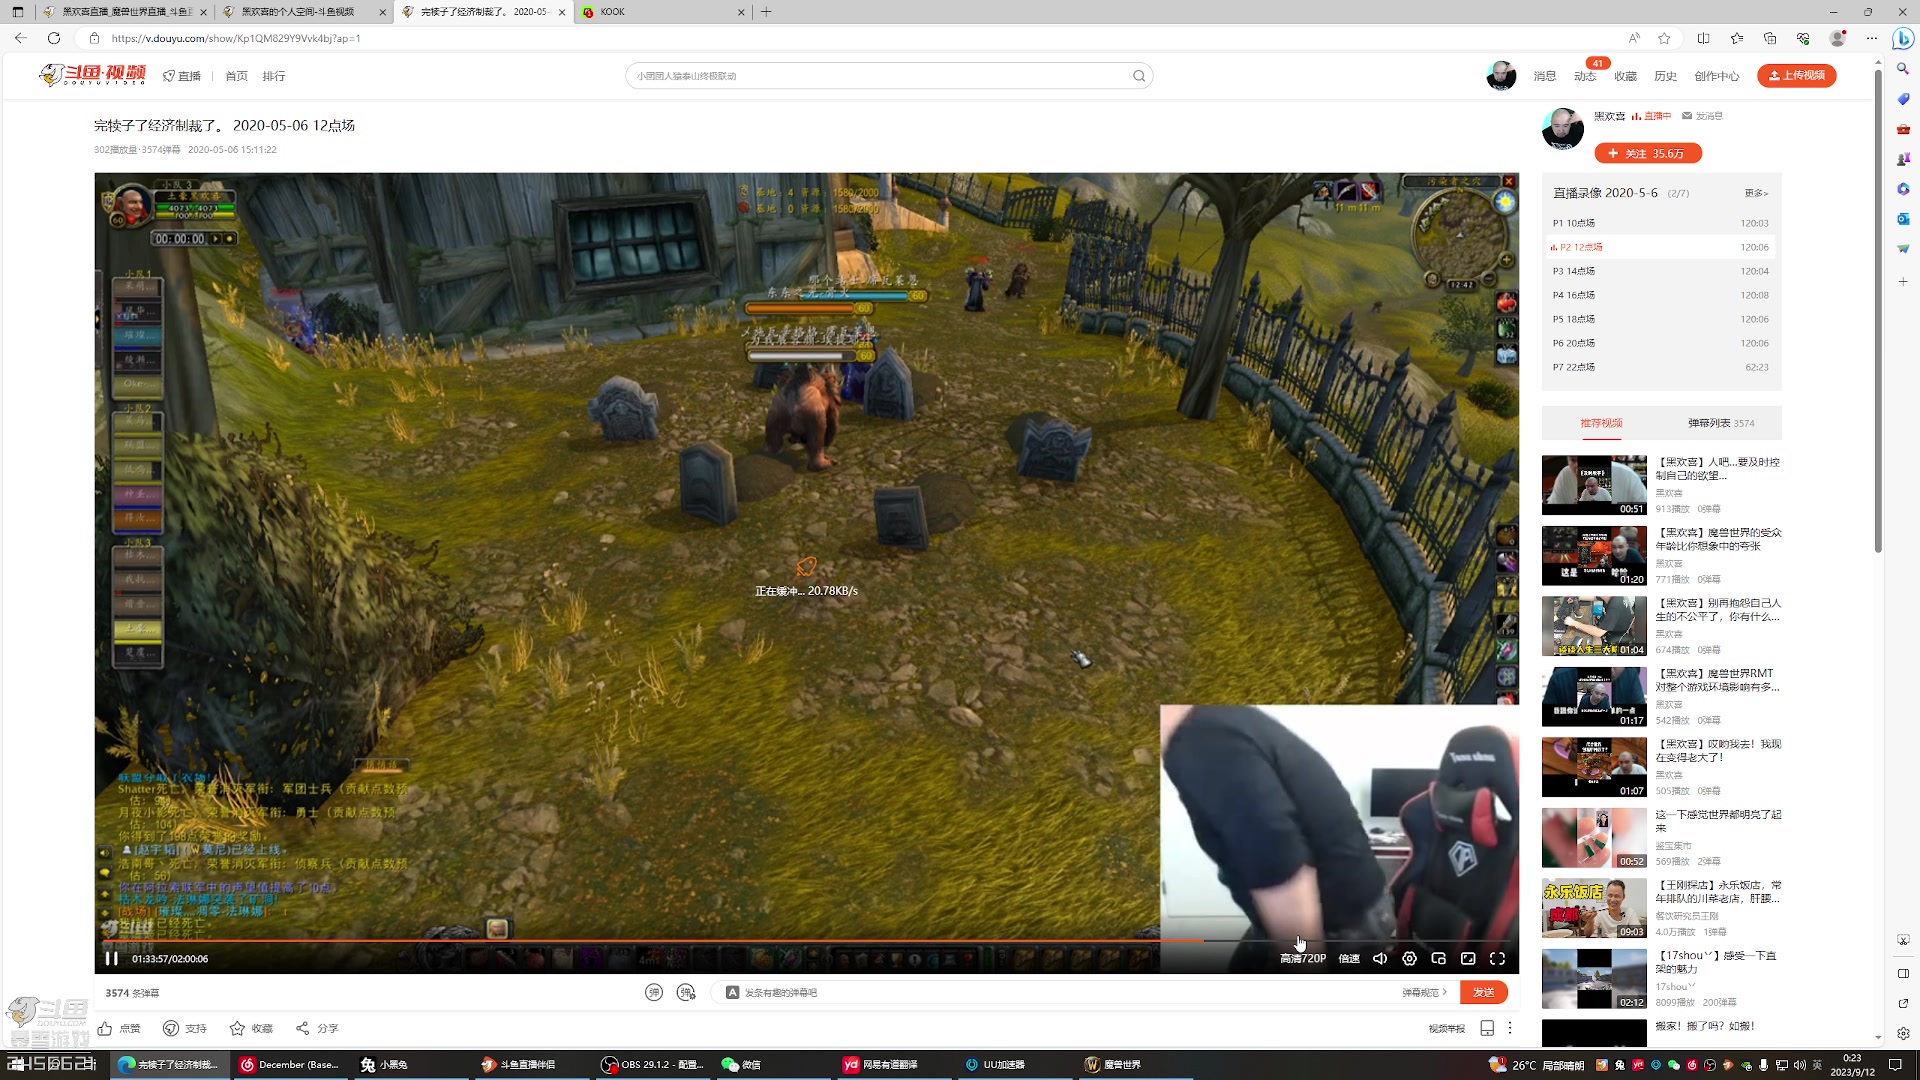Open the 排行 rankings page
Viewport: 1920px width, 1080px height.
tap(274, 76)
